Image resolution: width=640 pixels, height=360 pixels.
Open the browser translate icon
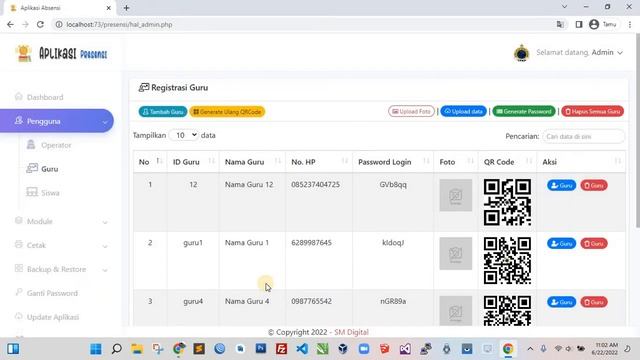click(x=560, y=24)
